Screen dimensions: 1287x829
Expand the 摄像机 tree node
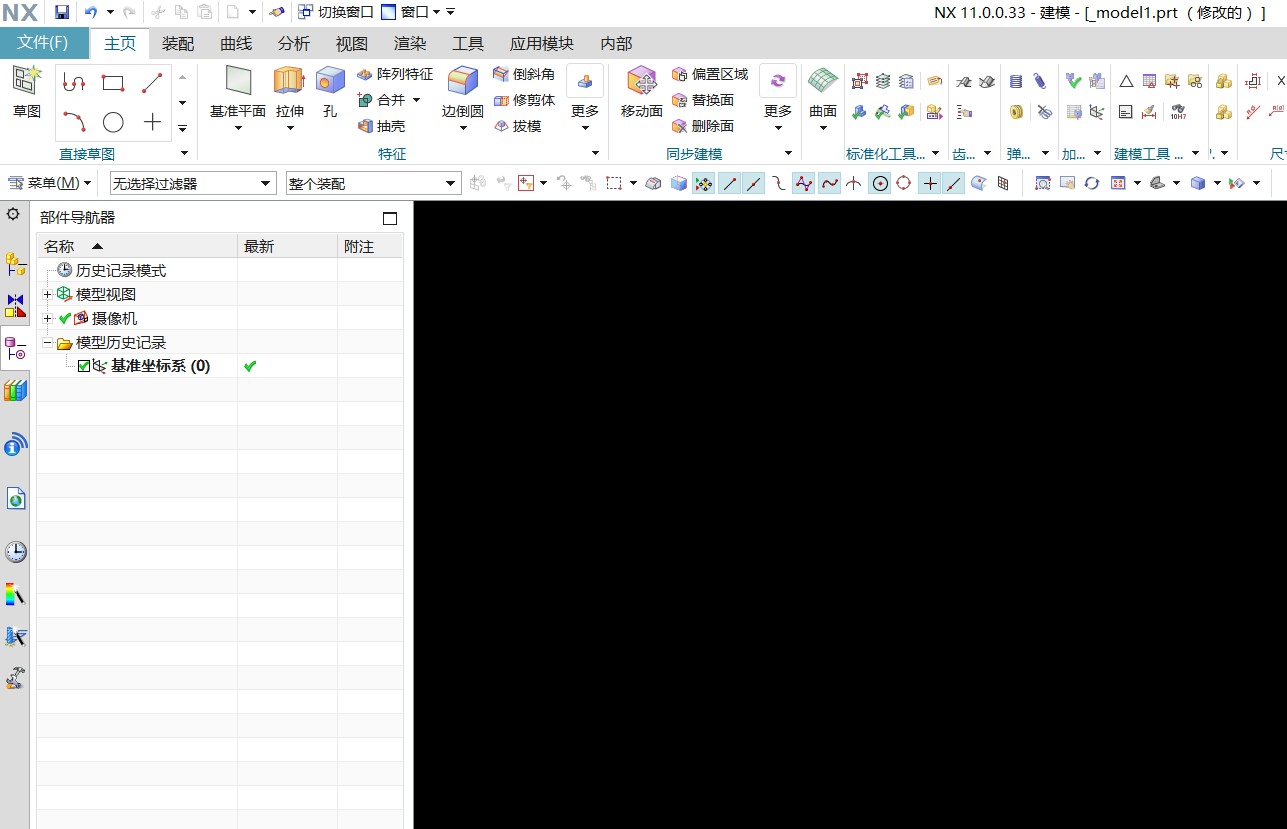[x=47, y=318]
